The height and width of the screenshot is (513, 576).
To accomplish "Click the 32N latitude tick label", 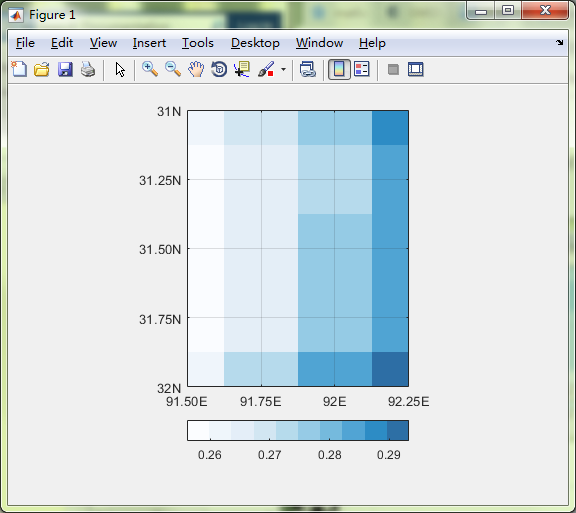I will tap(169, 388).
